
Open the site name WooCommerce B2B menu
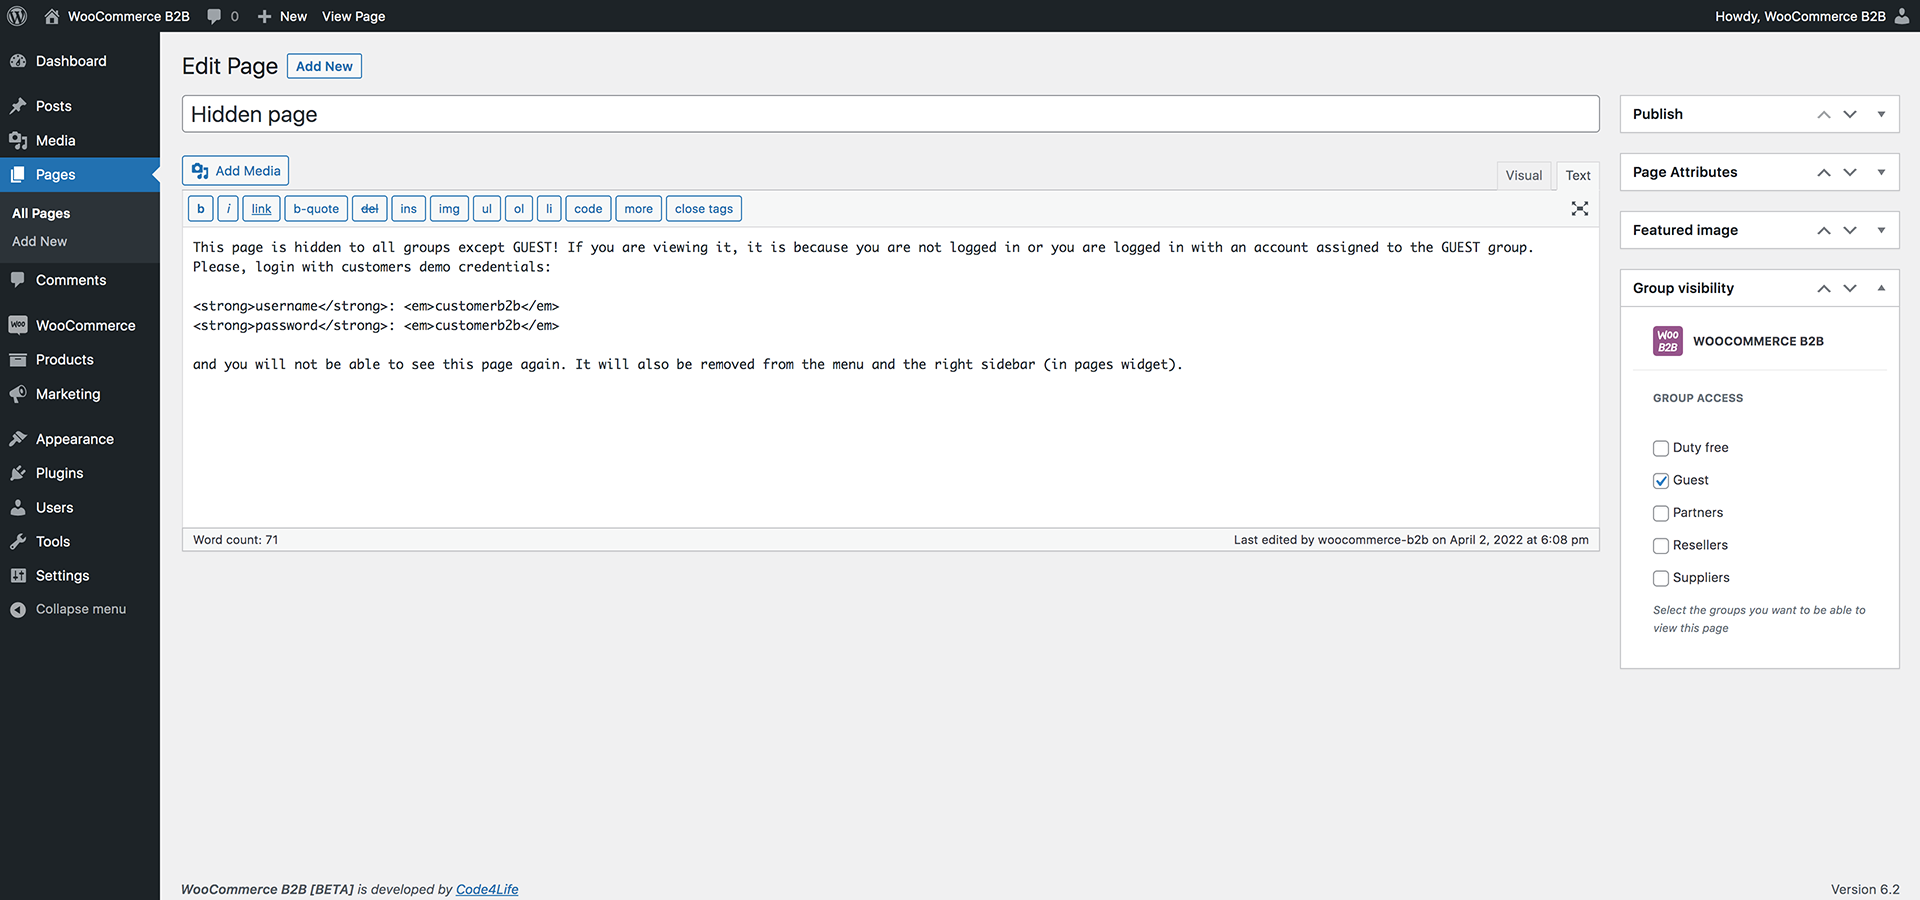[x=118, y=16]
